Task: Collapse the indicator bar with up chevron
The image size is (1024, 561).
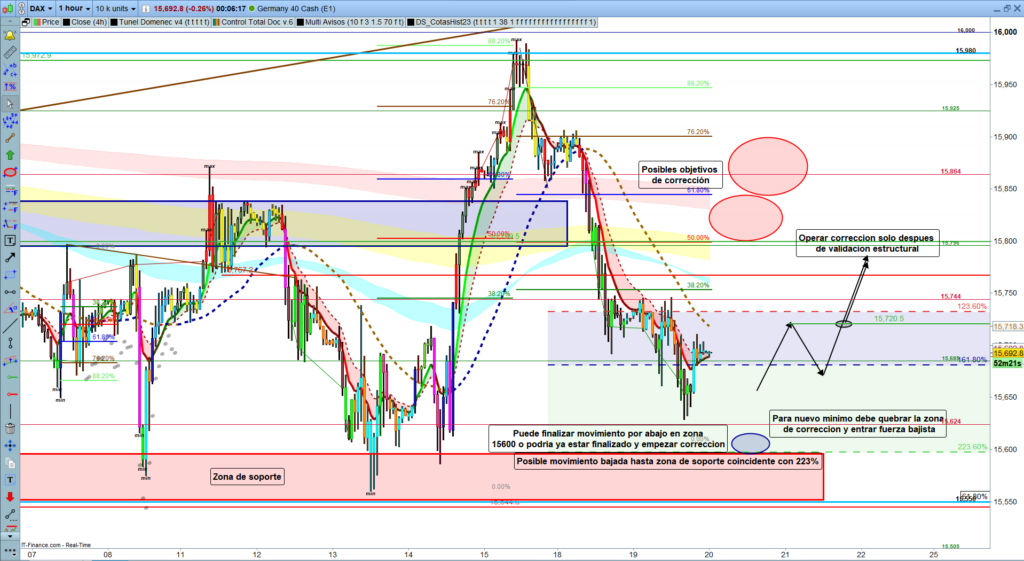Action: click(x=8, y=20)
